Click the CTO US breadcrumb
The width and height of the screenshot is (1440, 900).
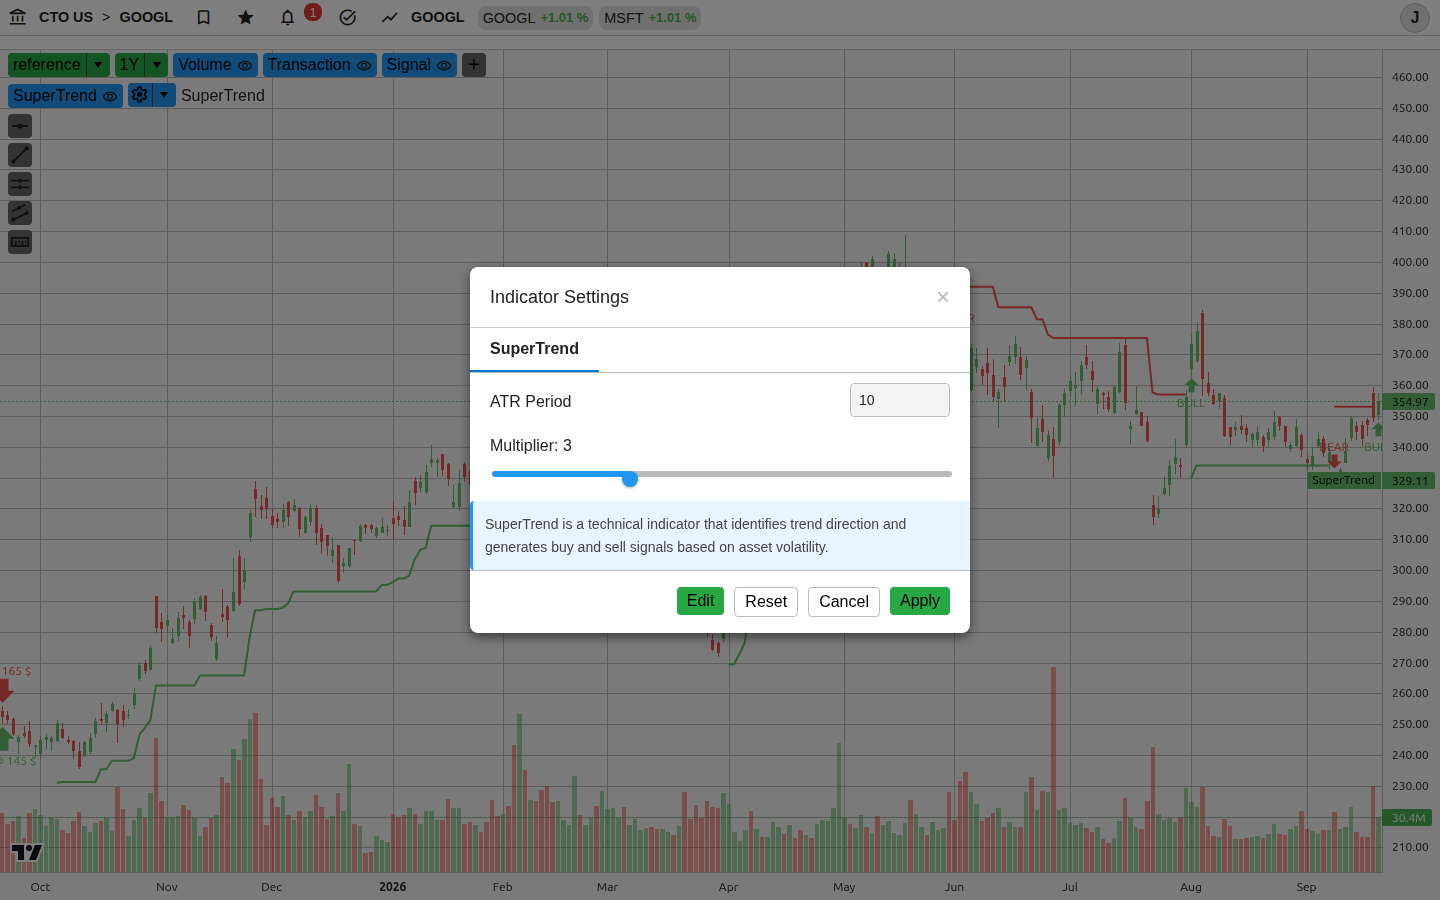(x=66, y=17)
